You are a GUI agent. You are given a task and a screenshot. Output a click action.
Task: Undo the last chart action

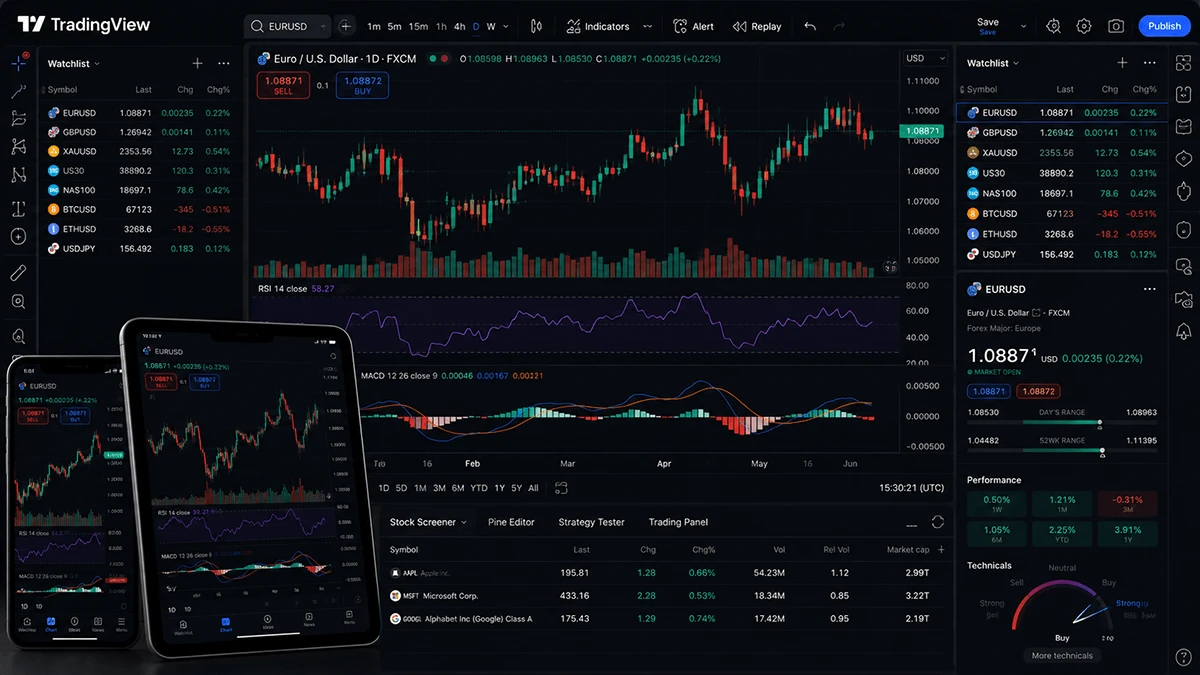pyautogui.click(x=810, y=26)
